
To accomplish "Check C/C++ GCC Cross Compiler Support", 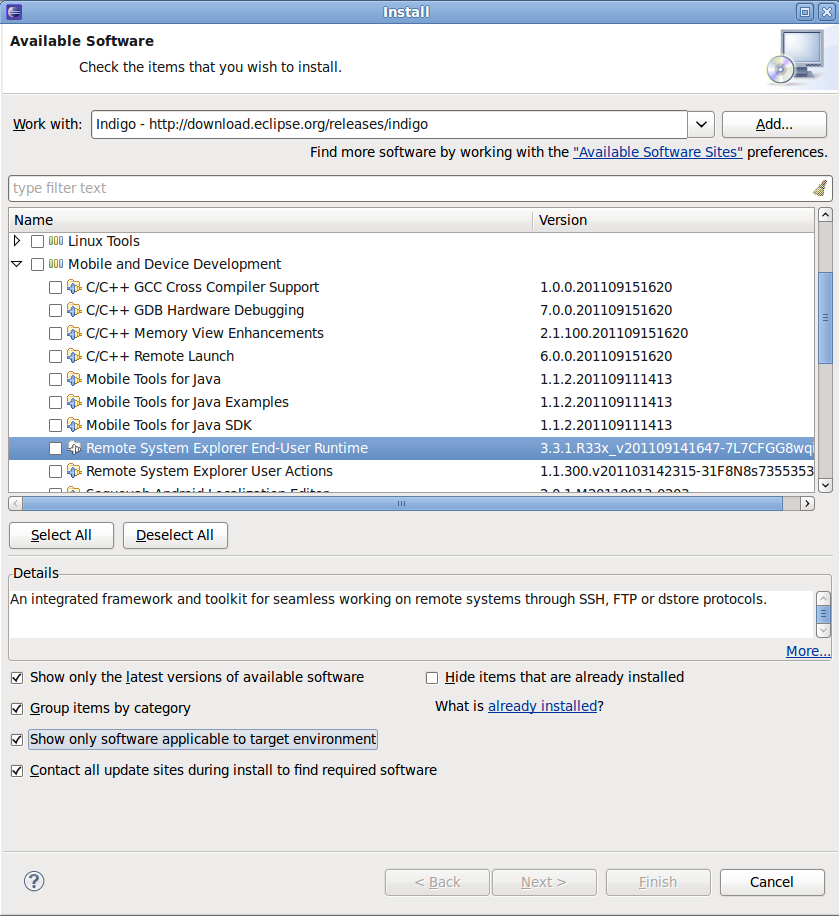I will pyautogui.click(x=56, y=287).
